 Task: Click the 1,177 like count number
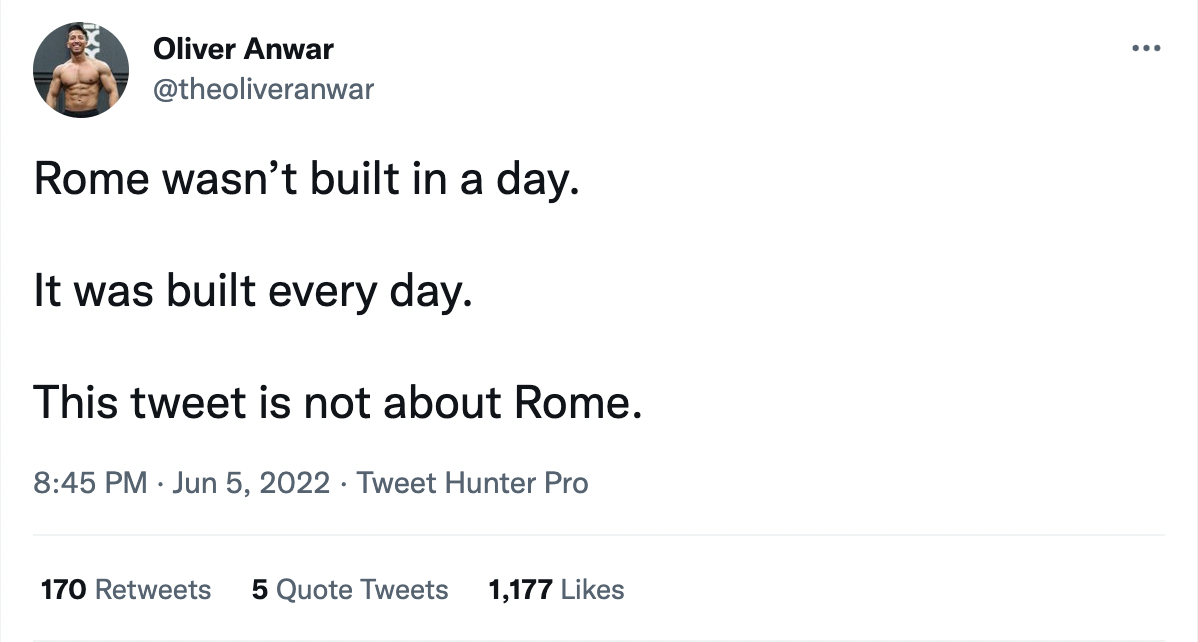pos(520,590)
